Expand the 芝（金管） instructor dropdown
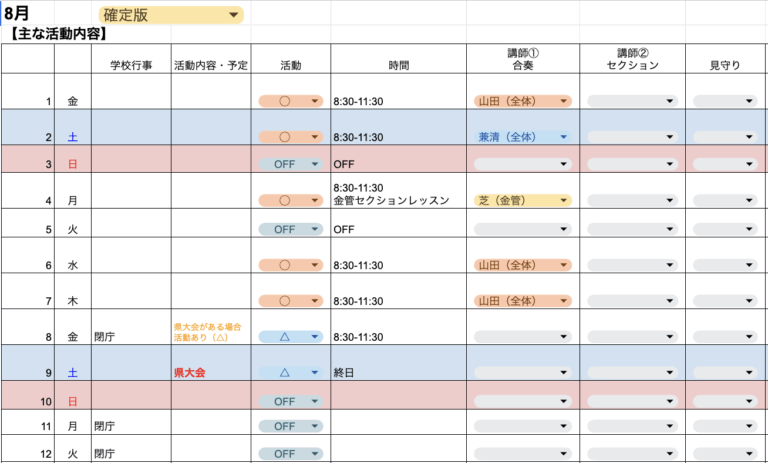This screenshot has height=463, width=768. [564, 200]
